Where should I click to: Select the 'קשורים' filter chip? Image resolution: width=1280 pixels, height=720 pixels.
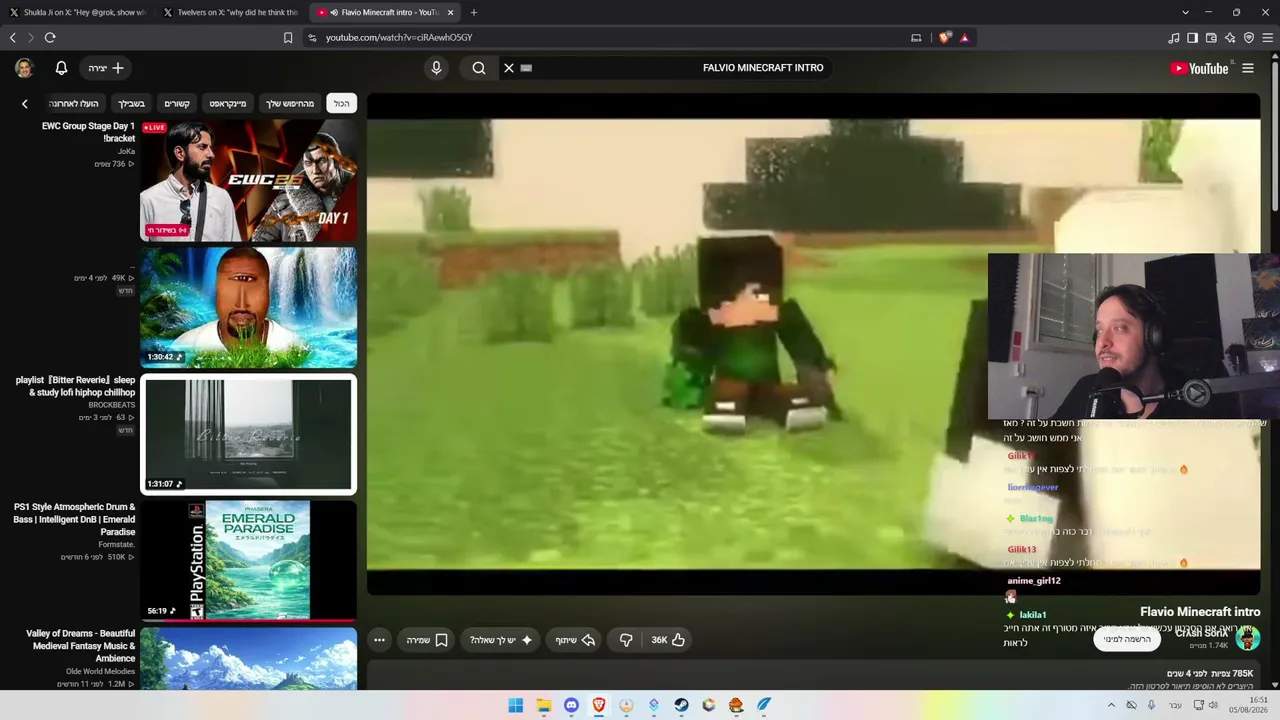click(177, 103)
